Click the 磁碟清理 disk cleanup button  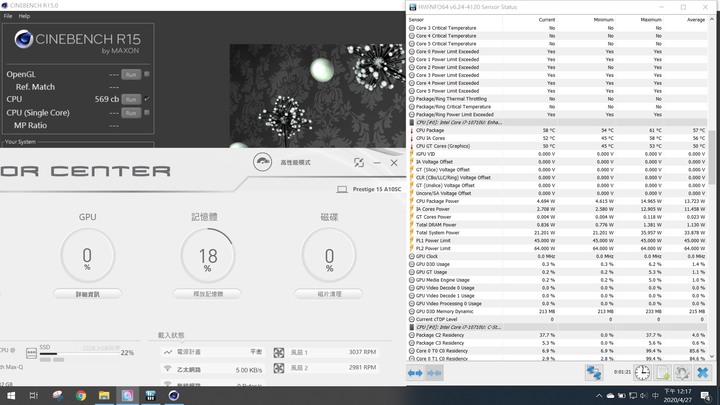click(x=329, y=294)
